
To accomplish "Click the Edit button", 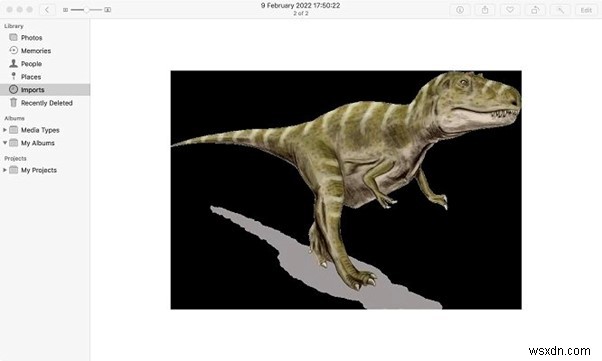I will pyautogui.click(x=586, y=10).
